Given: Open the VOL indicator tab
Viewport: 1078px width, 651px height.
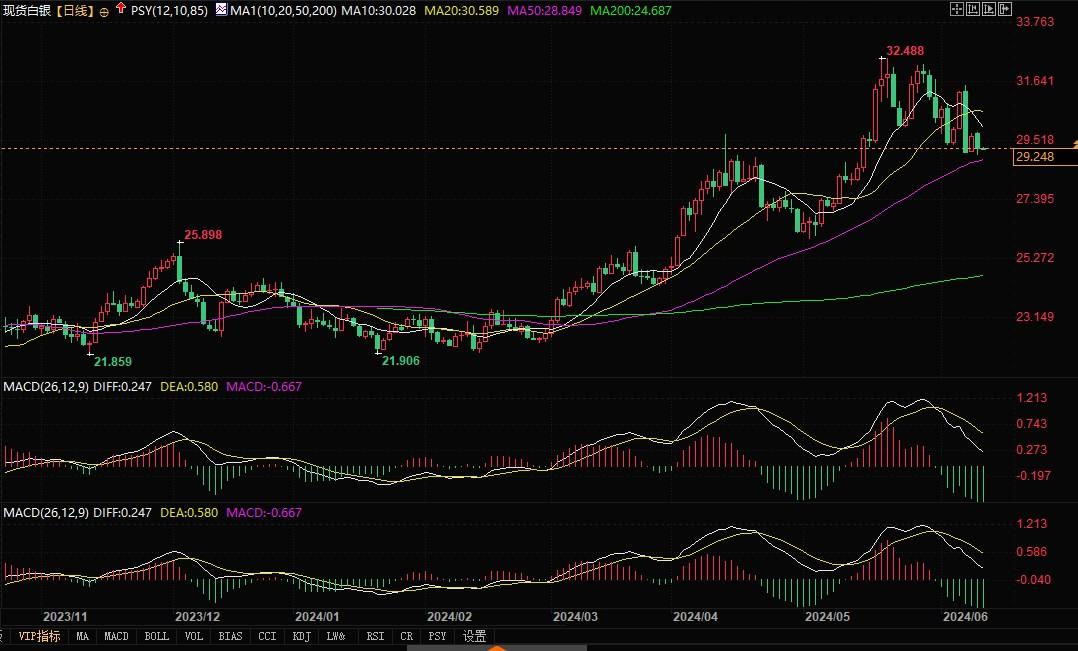Looking at the screenshot, I should pos(194,637).
